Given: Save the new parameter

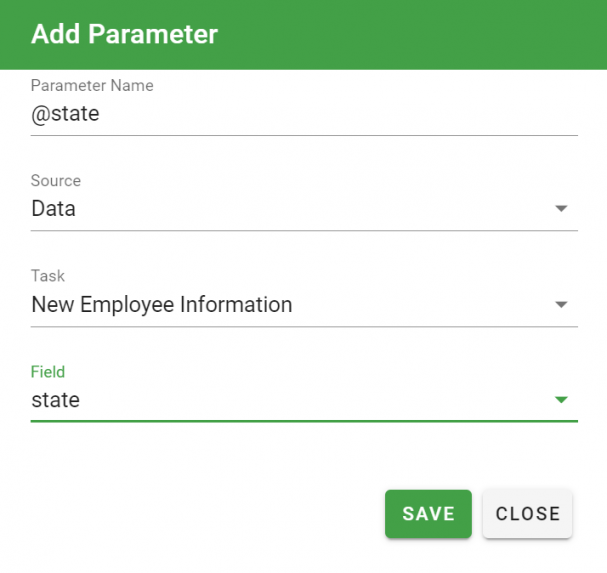Looking at the screenshot, I should tap(428, 514).
